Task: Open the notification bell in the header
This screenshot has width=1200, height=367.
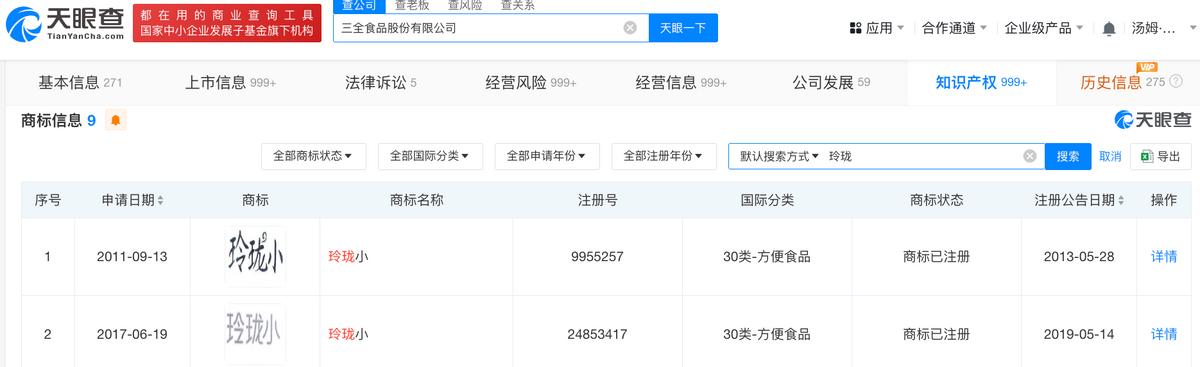Action: pyautogui.click(x=1108, y=28)
